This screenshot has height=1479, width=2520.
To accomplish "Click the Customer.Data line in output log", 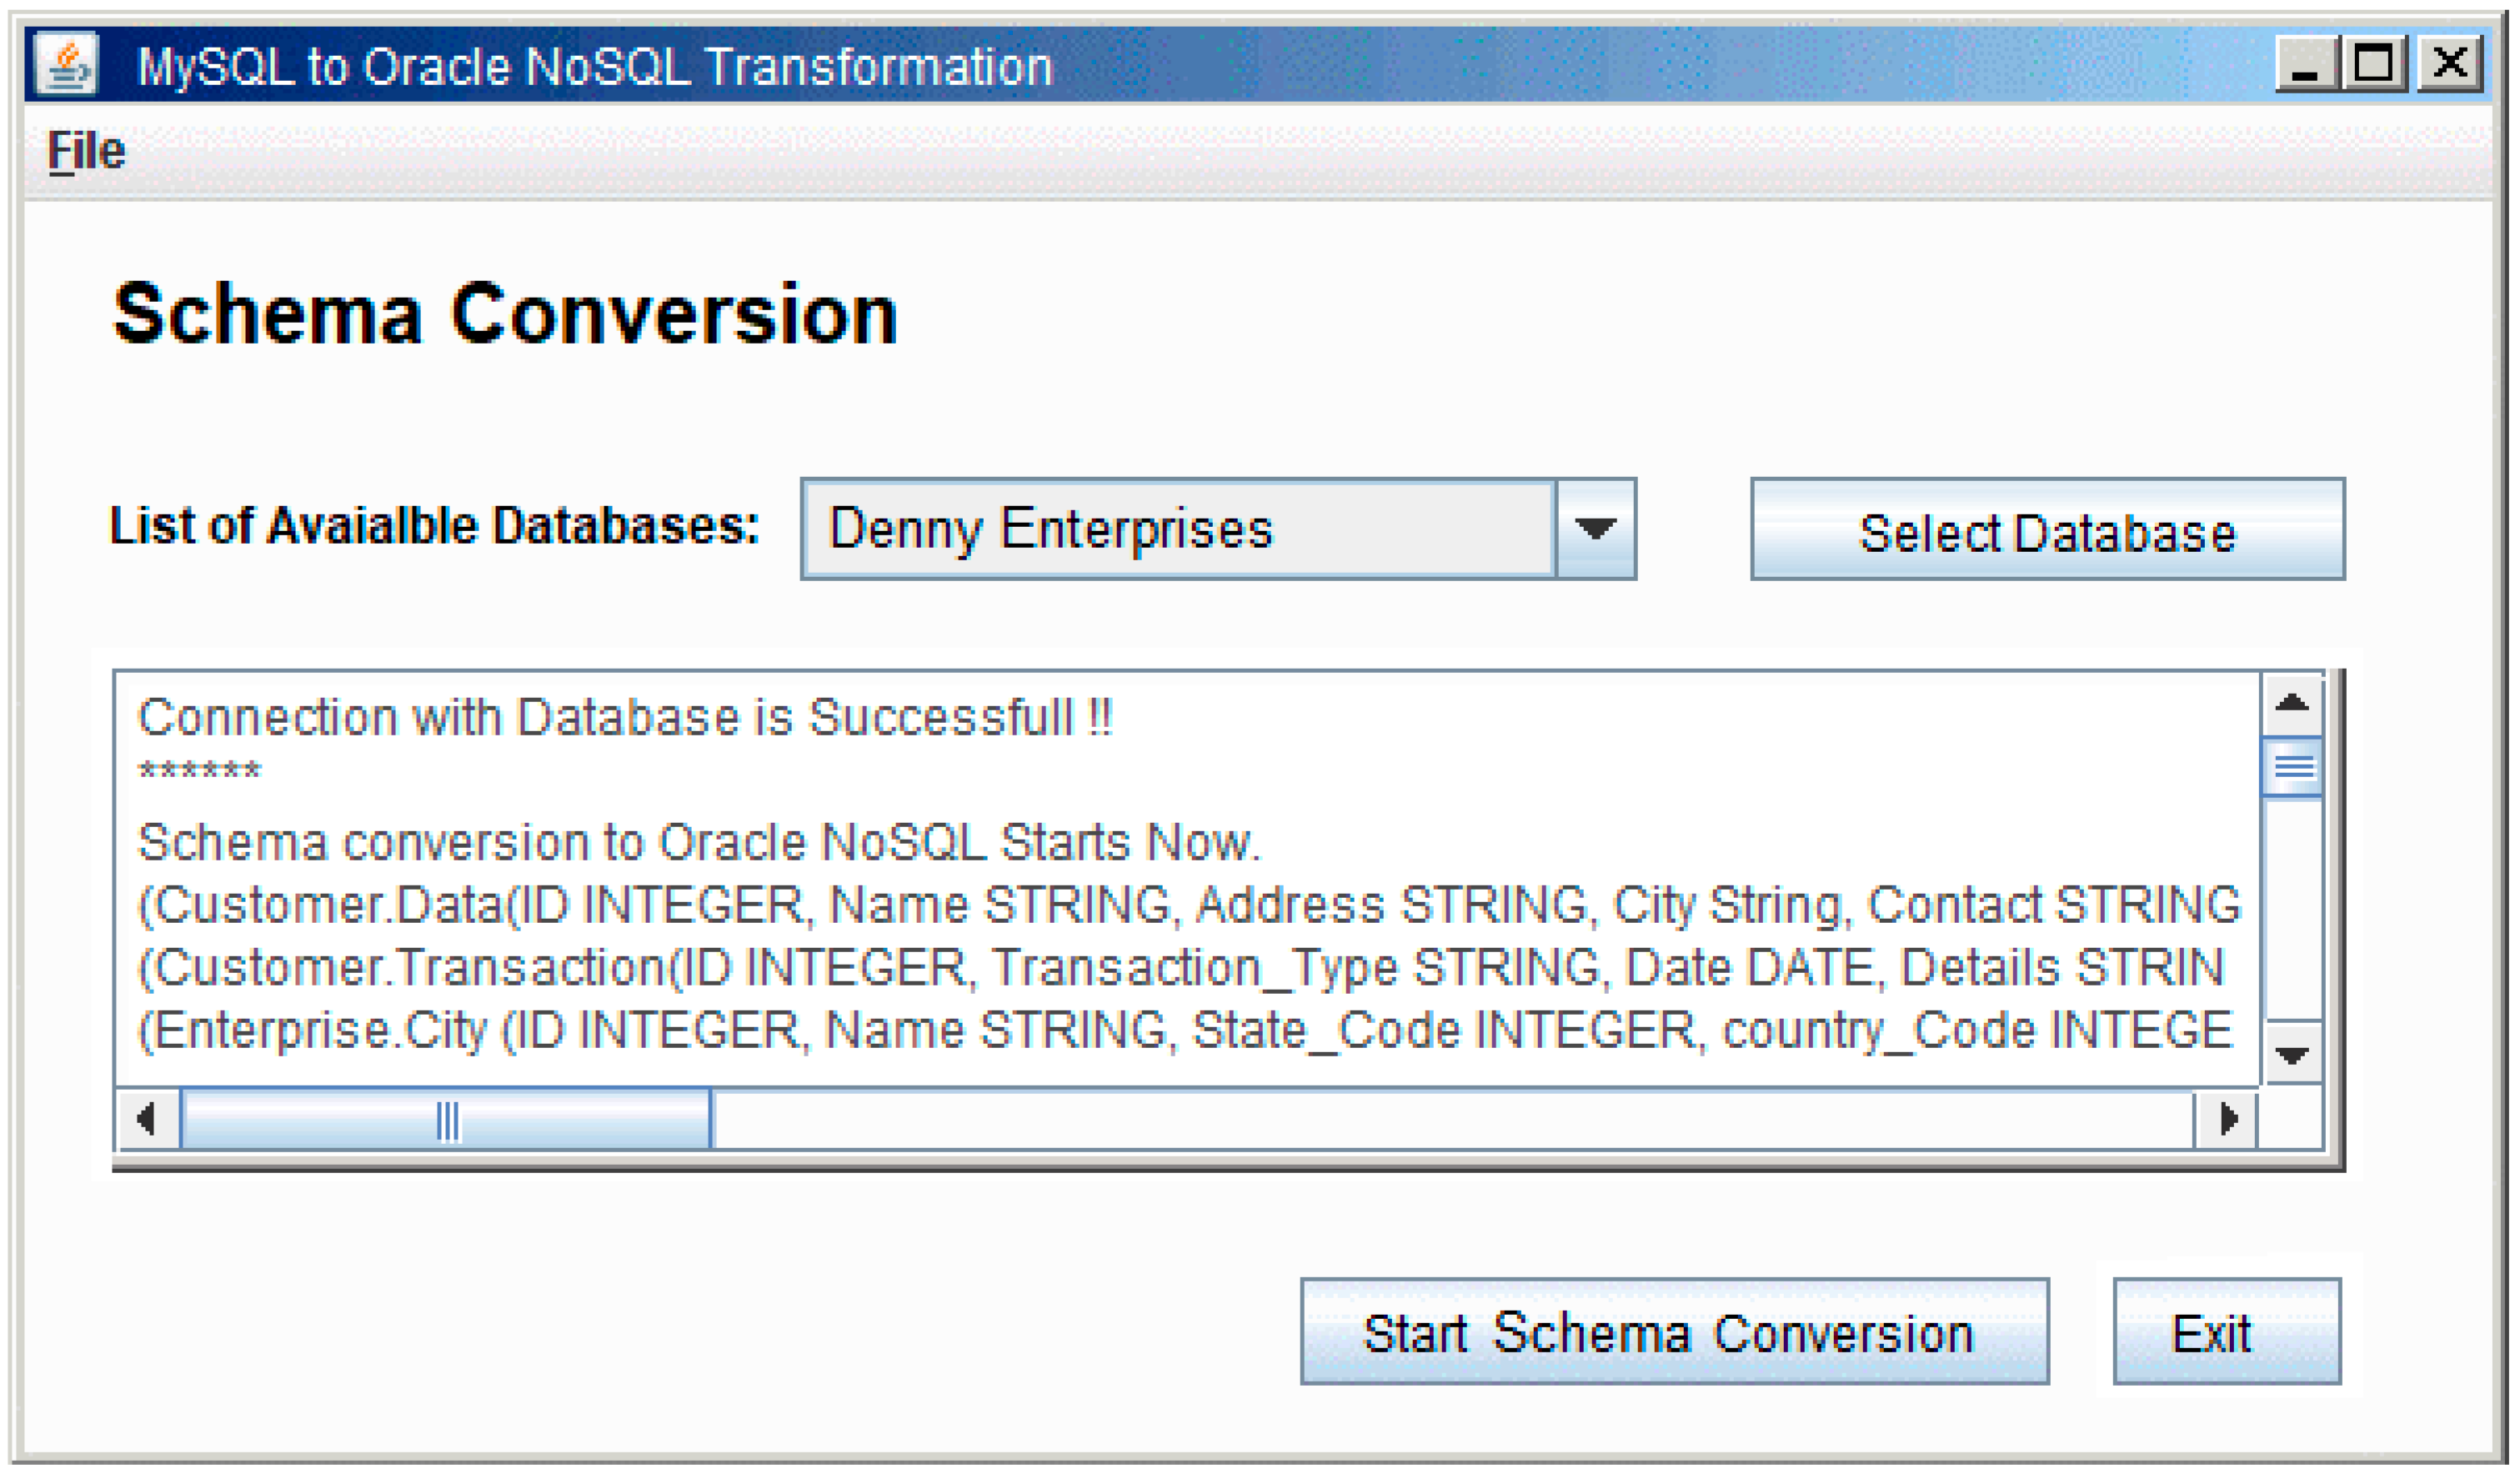I will click(1188, 905).
